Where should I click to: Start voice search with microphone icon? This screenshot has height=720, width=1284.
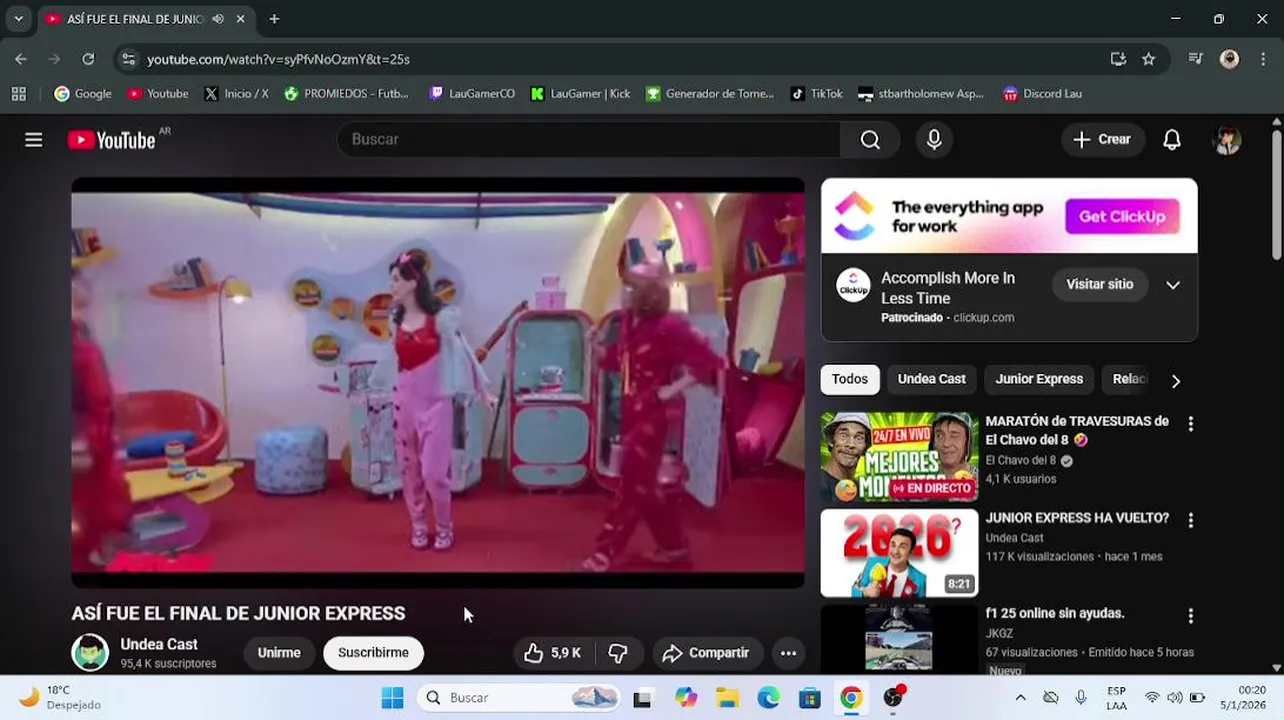(934, 140)
